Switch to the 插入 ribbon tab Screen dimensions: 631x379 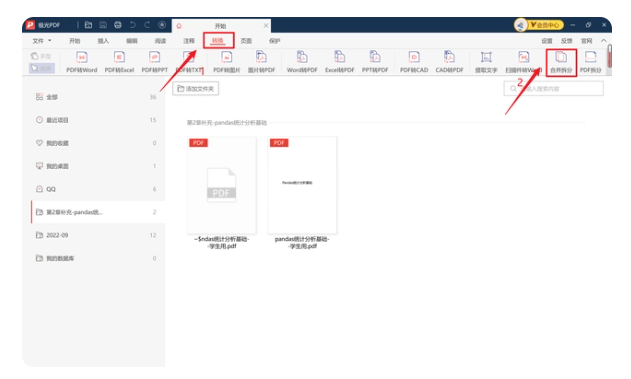click(103, 41)
